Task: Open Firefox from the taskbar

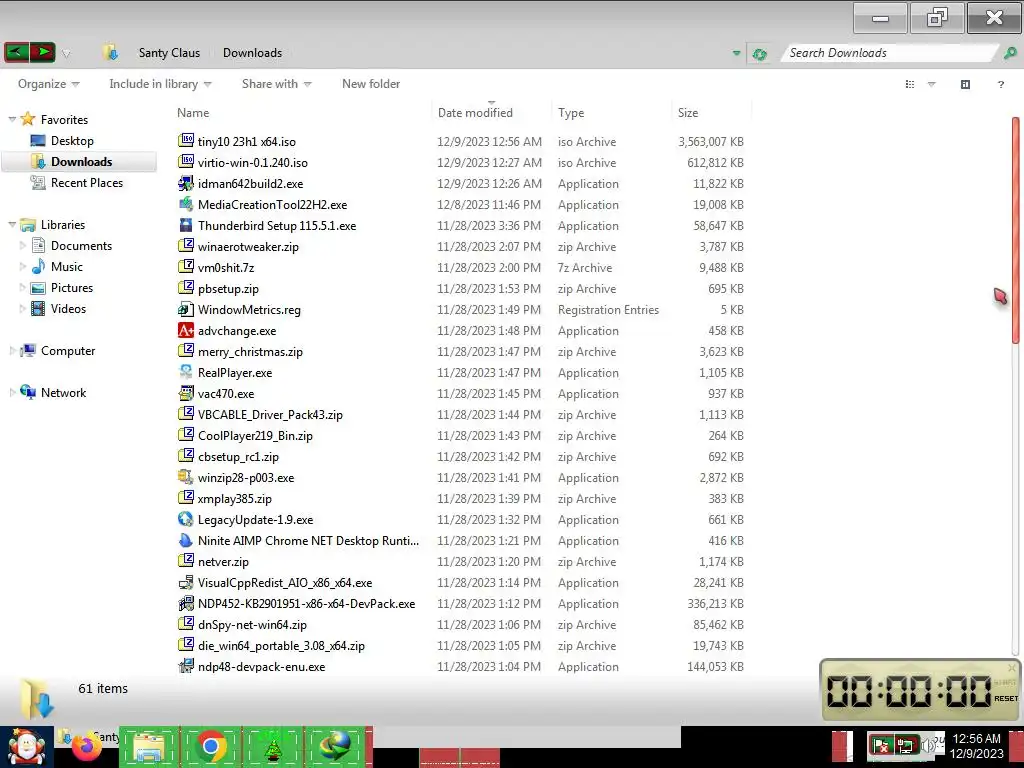Action: point(88,747)
